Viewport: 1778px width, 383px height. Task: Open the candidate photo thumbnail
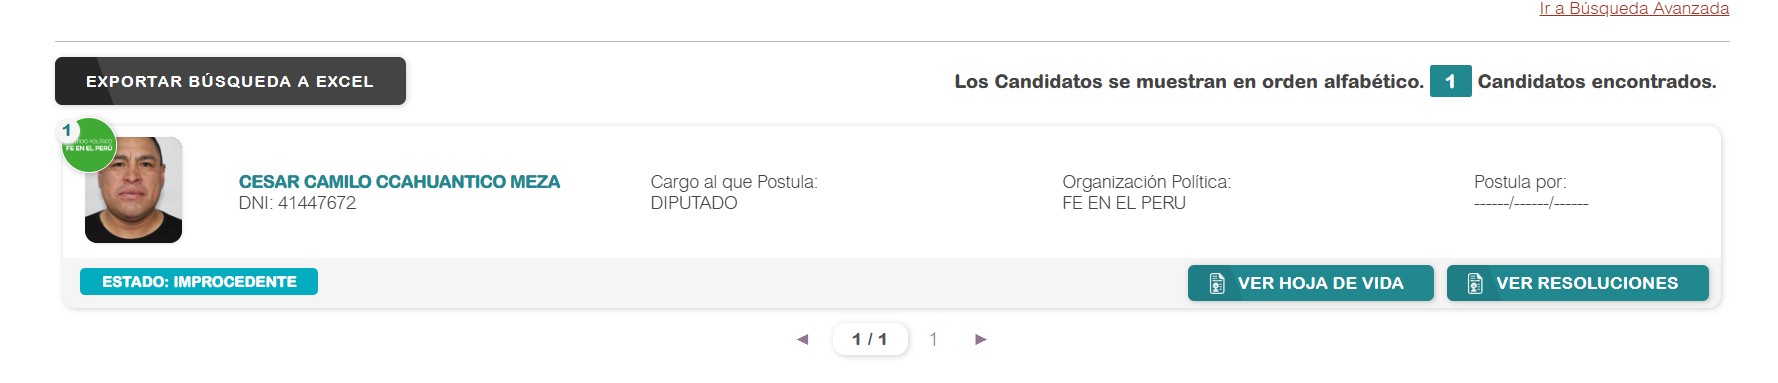133,190
